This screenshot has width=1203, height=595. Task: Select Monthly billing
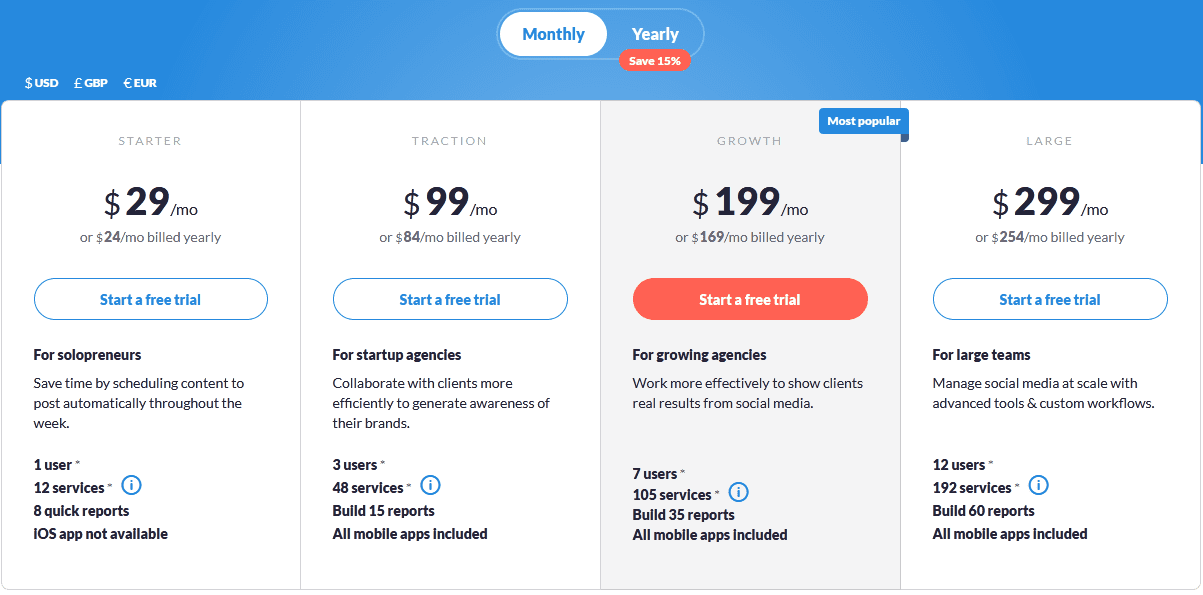[x=553, y=33]
